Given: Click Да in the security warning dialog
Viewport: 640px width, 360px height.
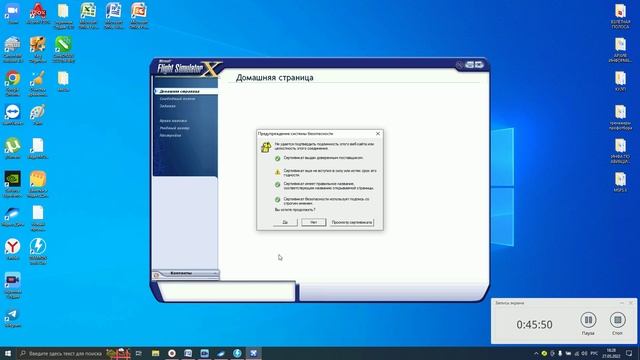Looking at the screenshot, I should click(285, 222).
